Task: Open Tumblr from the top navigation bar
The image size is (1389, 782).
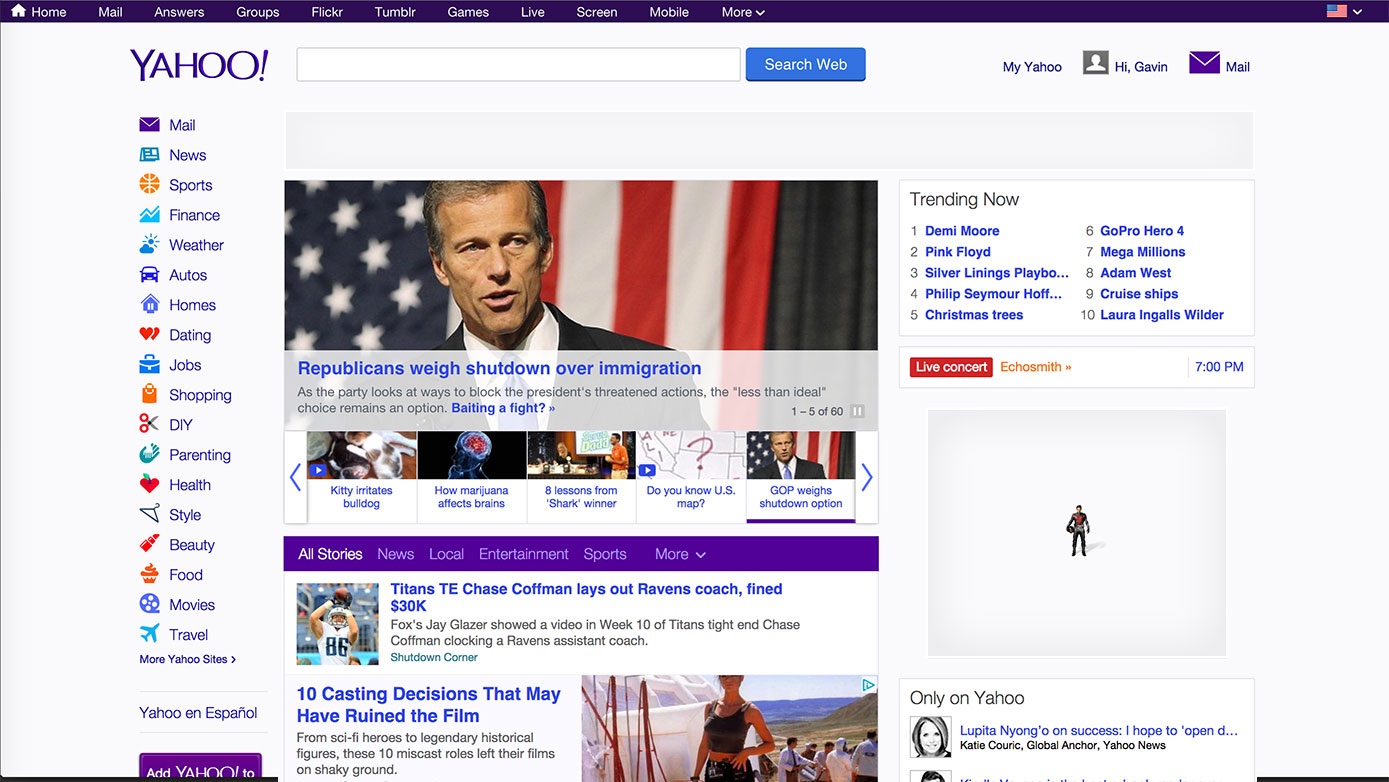Action: click(396, 12)
